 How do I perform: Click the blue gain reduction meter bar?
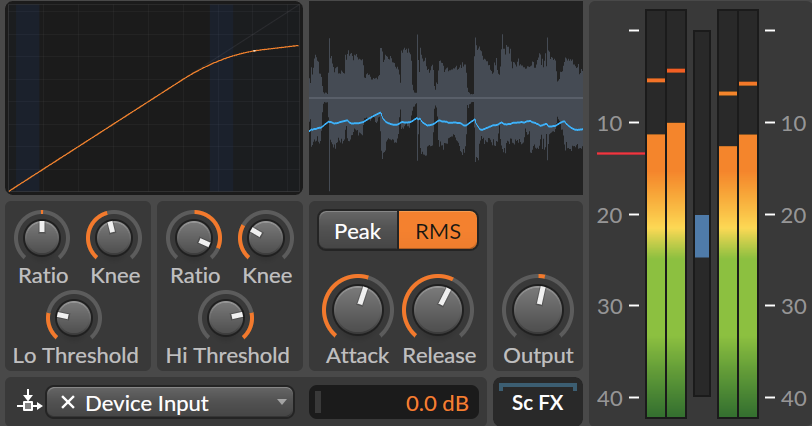click(x=702, y=236)
